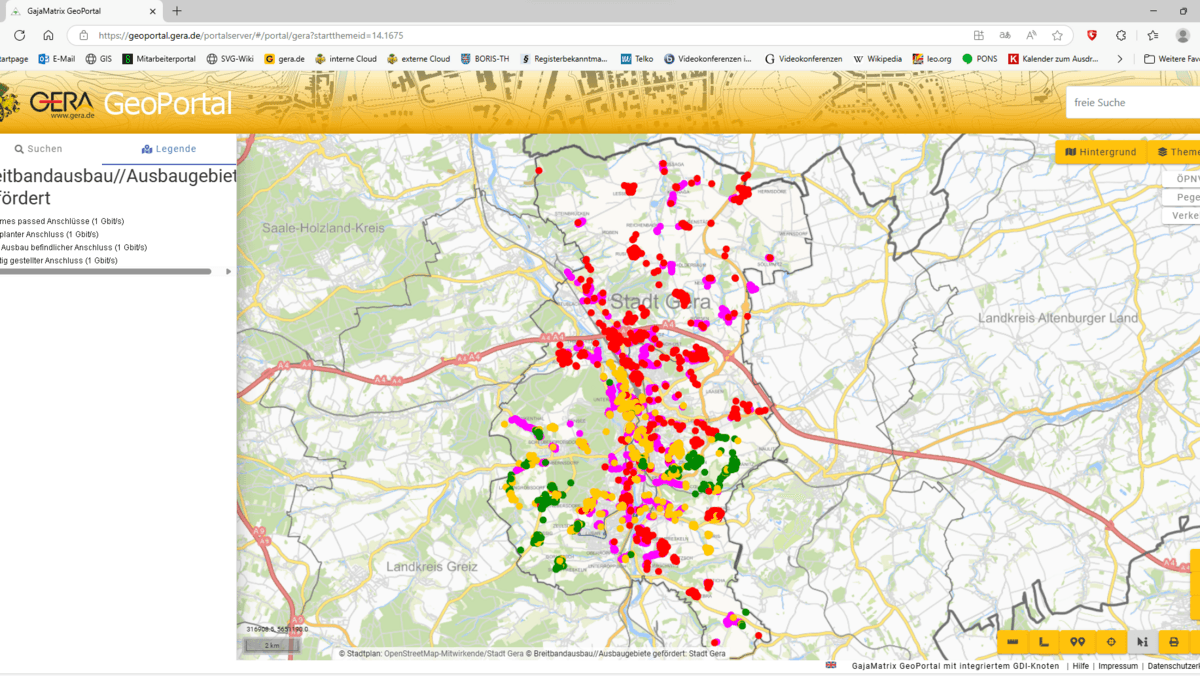Select the ruler distance measuring tool

click(x=1013, y=642)
